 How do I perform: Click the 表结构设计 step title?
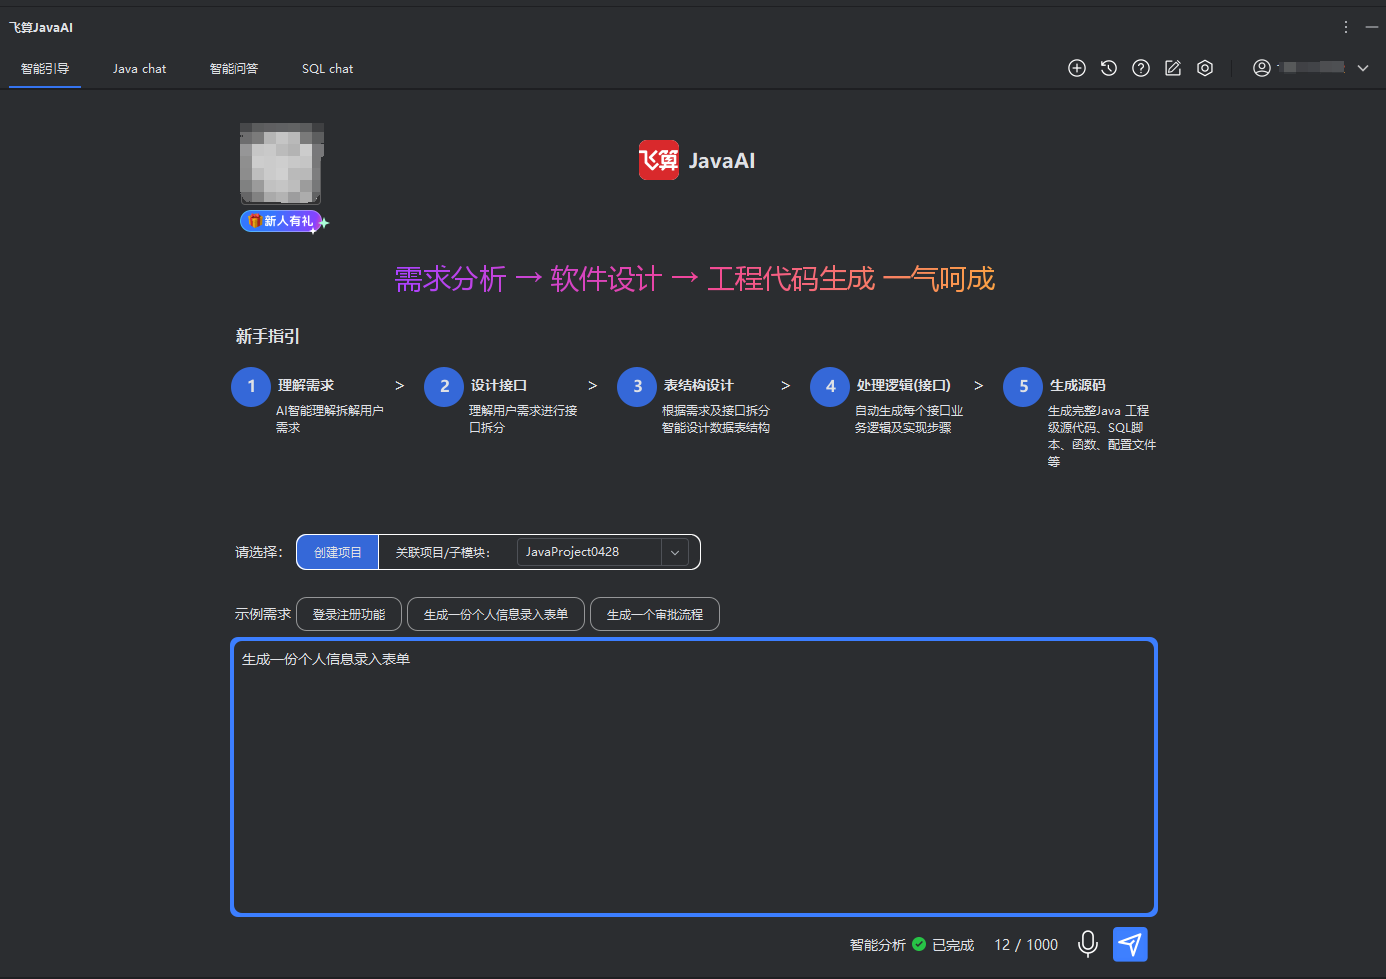699,385
